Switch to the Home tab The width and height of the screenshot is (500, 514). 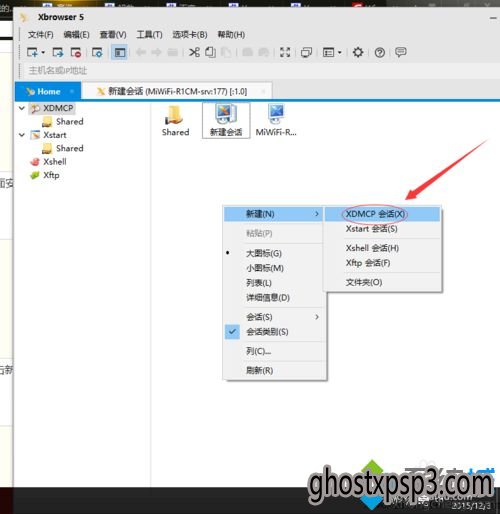tap(48, 91)
